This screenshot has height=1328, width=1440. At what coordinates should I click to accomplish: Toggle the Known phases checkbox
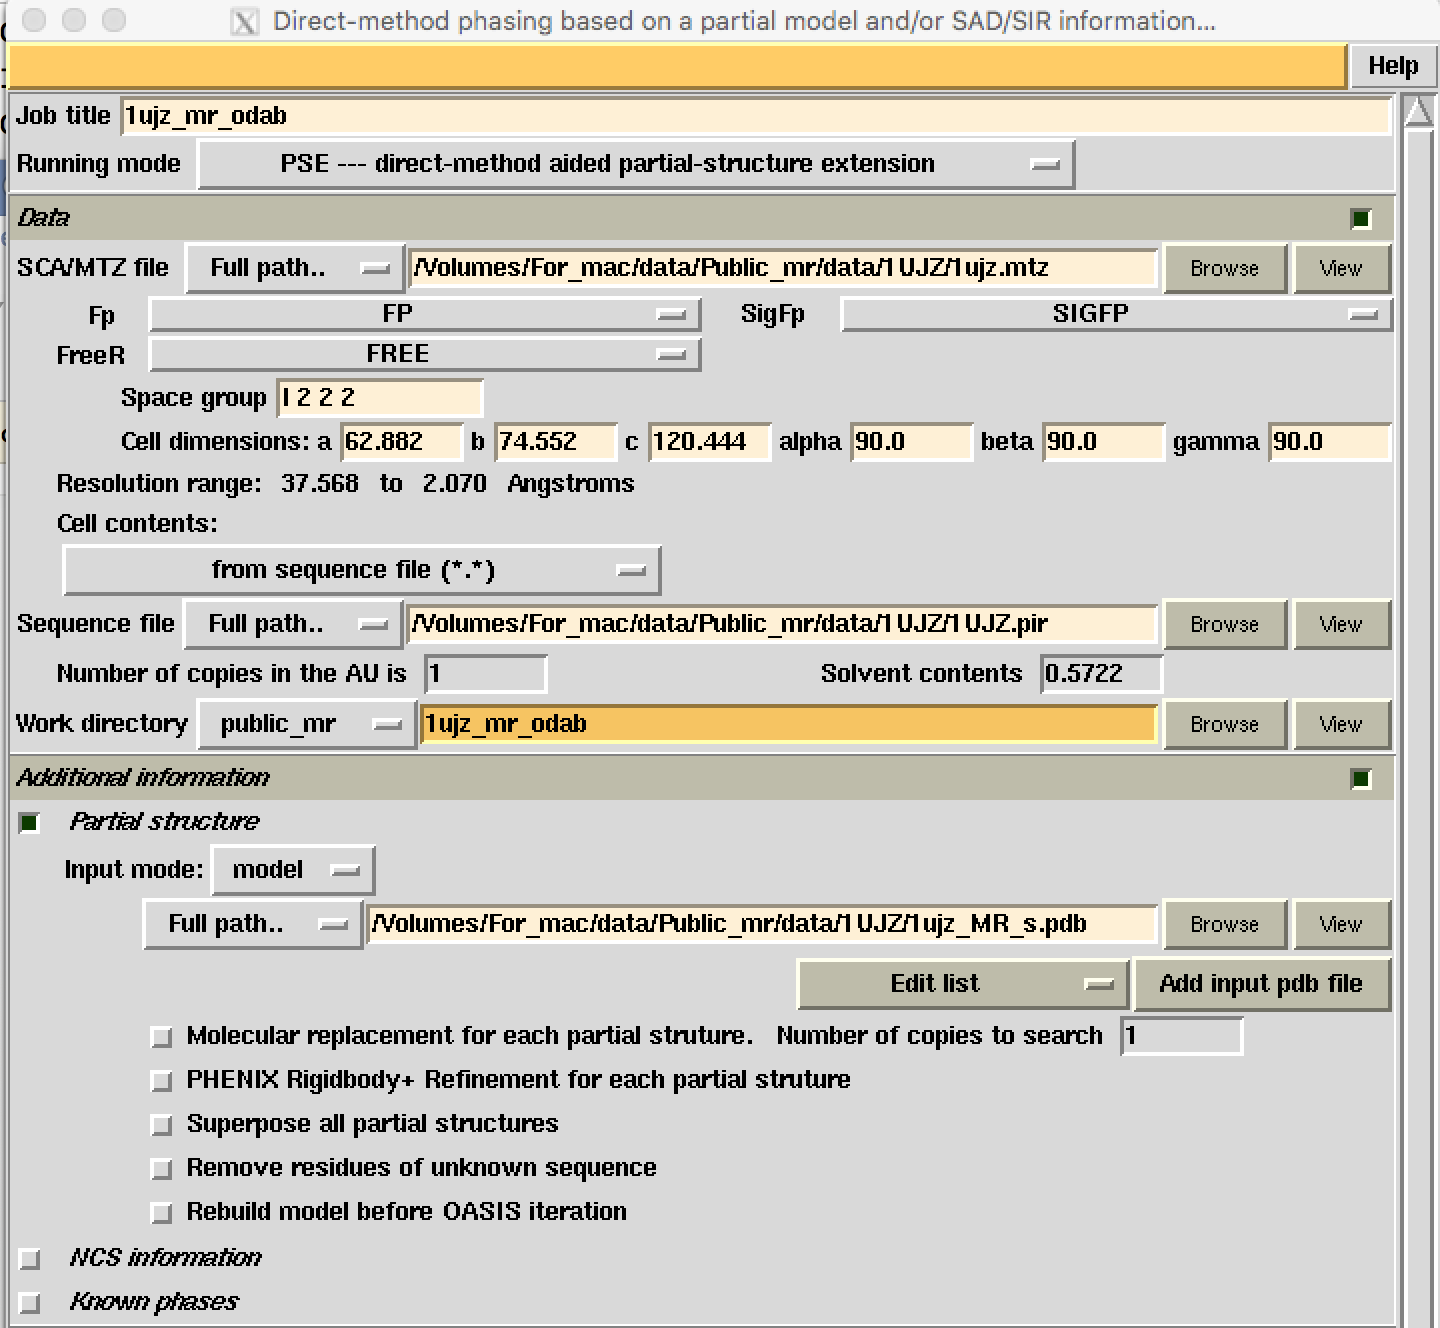(30, 1303)
